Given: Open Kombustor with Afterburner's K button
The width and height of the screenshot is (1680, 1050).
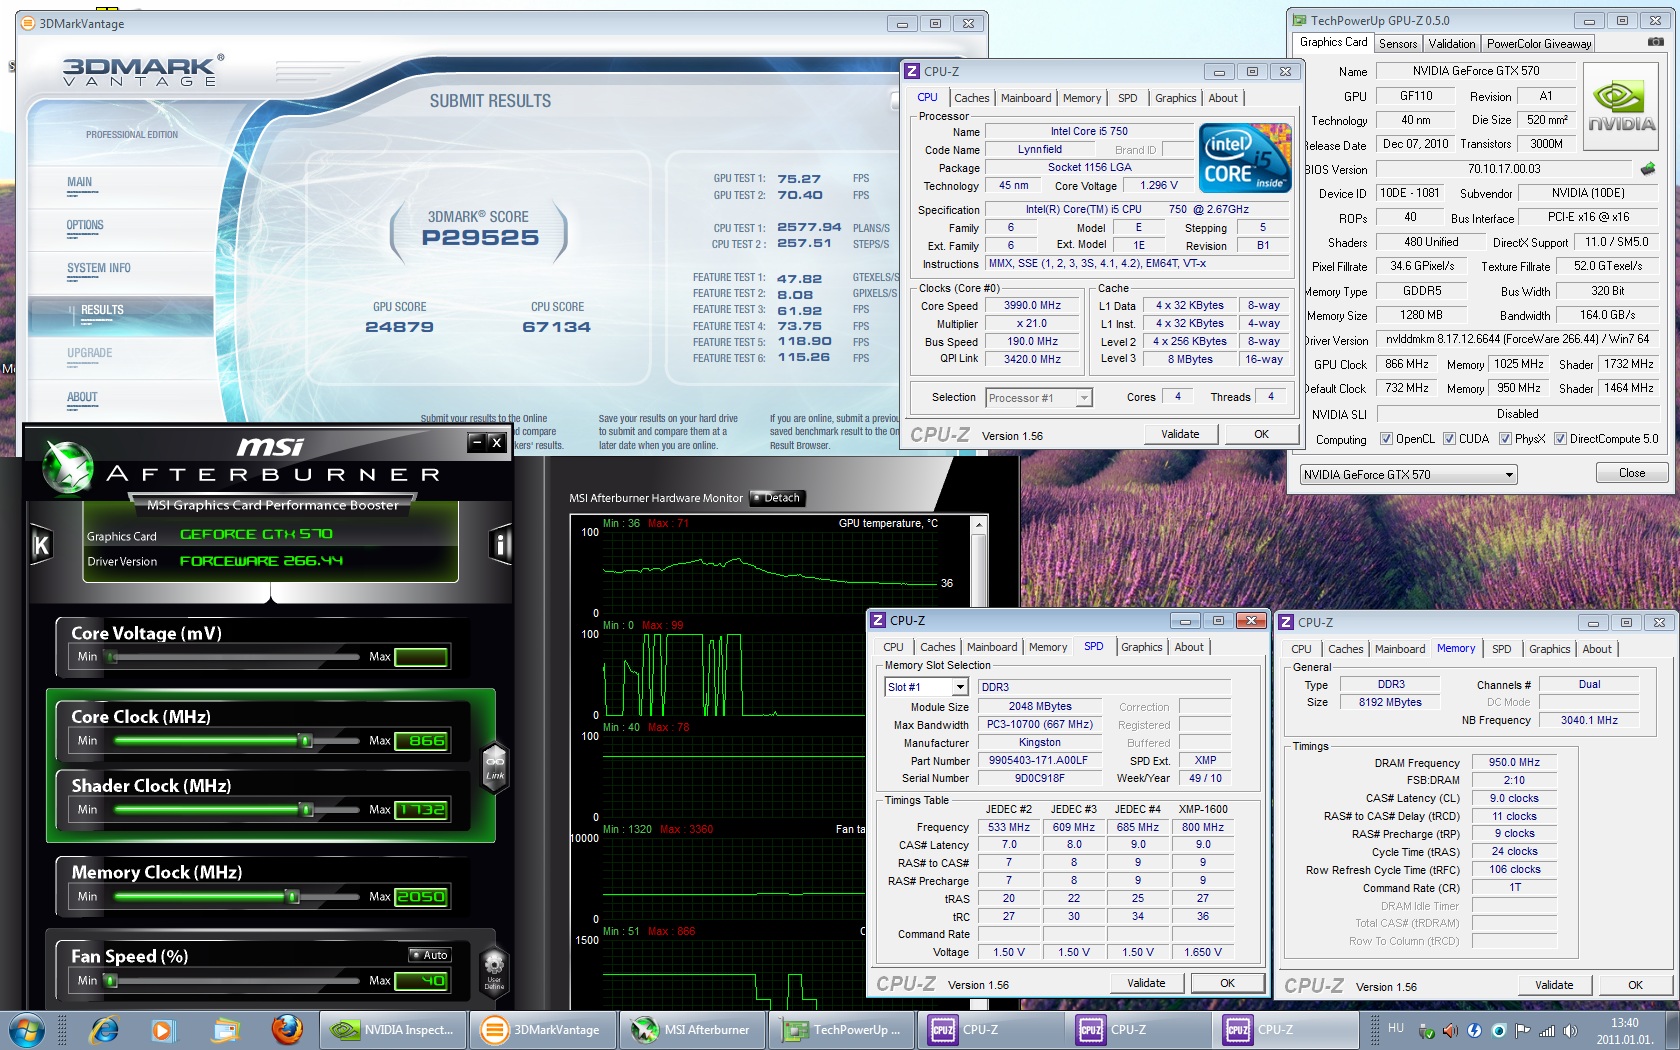Looking at the screenshot, I should tap(41, 545).
